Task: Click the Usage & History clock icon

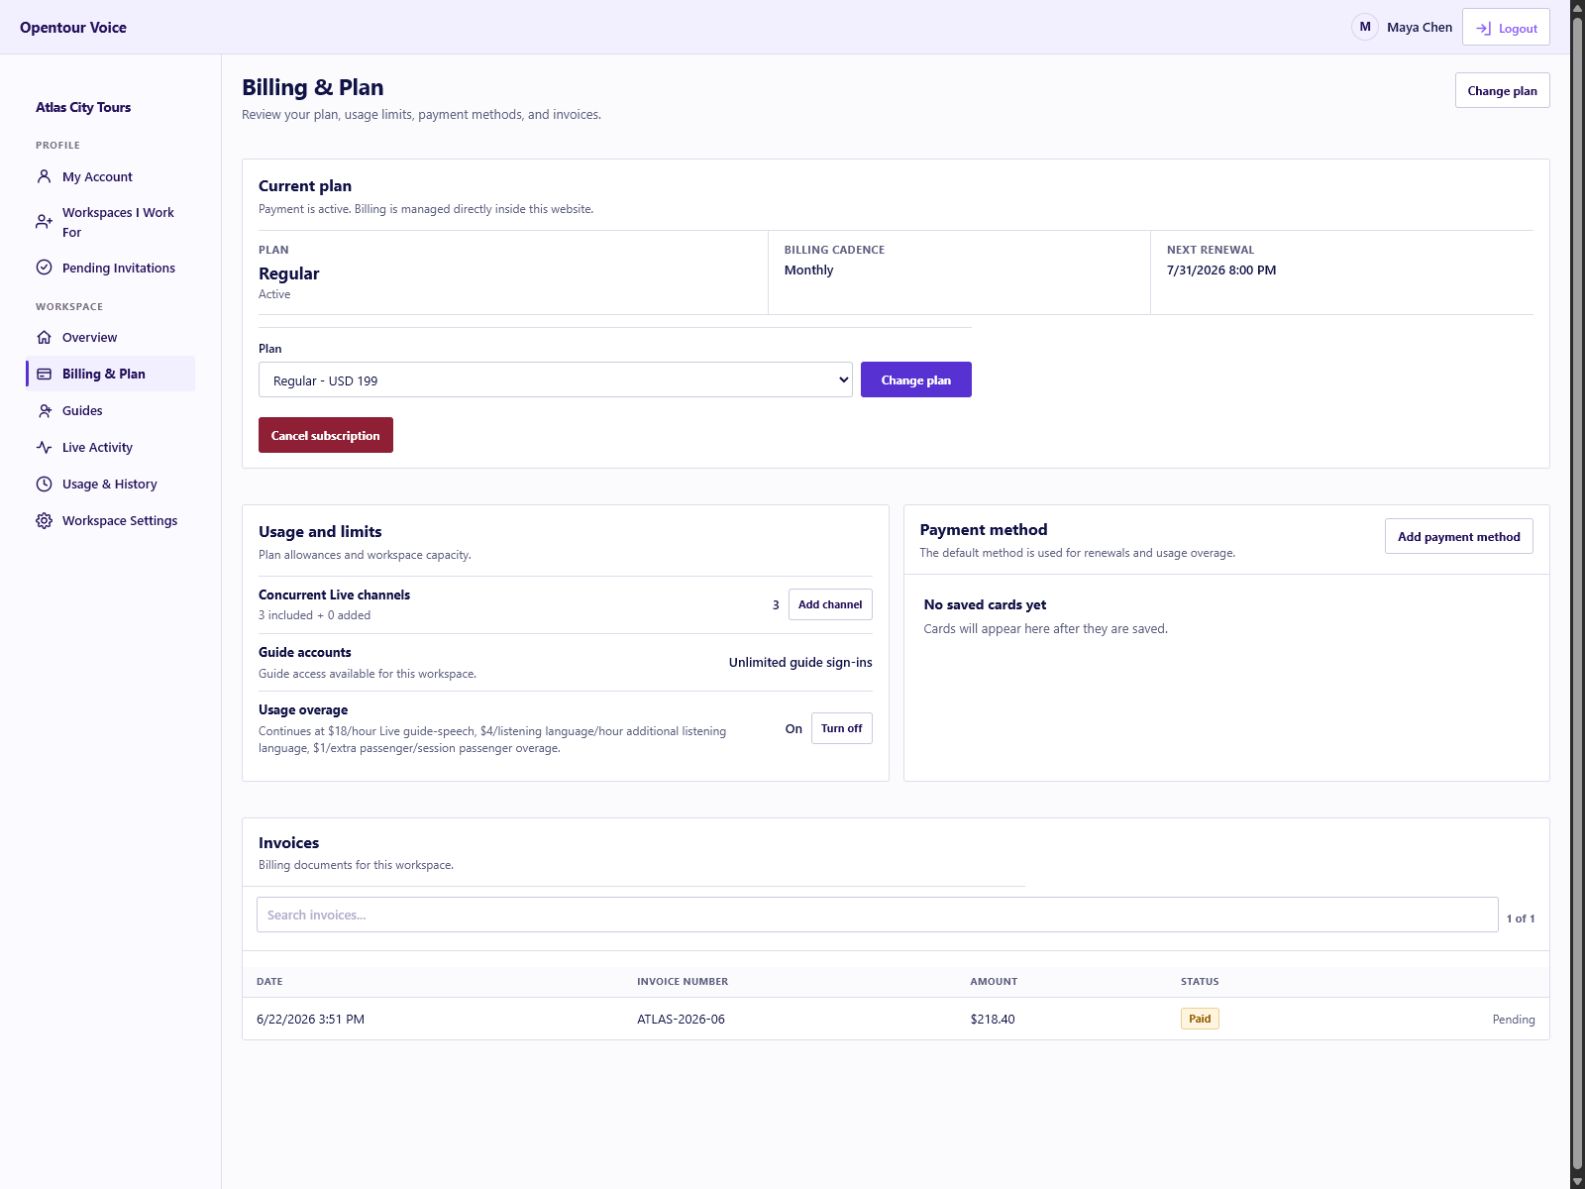Action: click(44, 484)
